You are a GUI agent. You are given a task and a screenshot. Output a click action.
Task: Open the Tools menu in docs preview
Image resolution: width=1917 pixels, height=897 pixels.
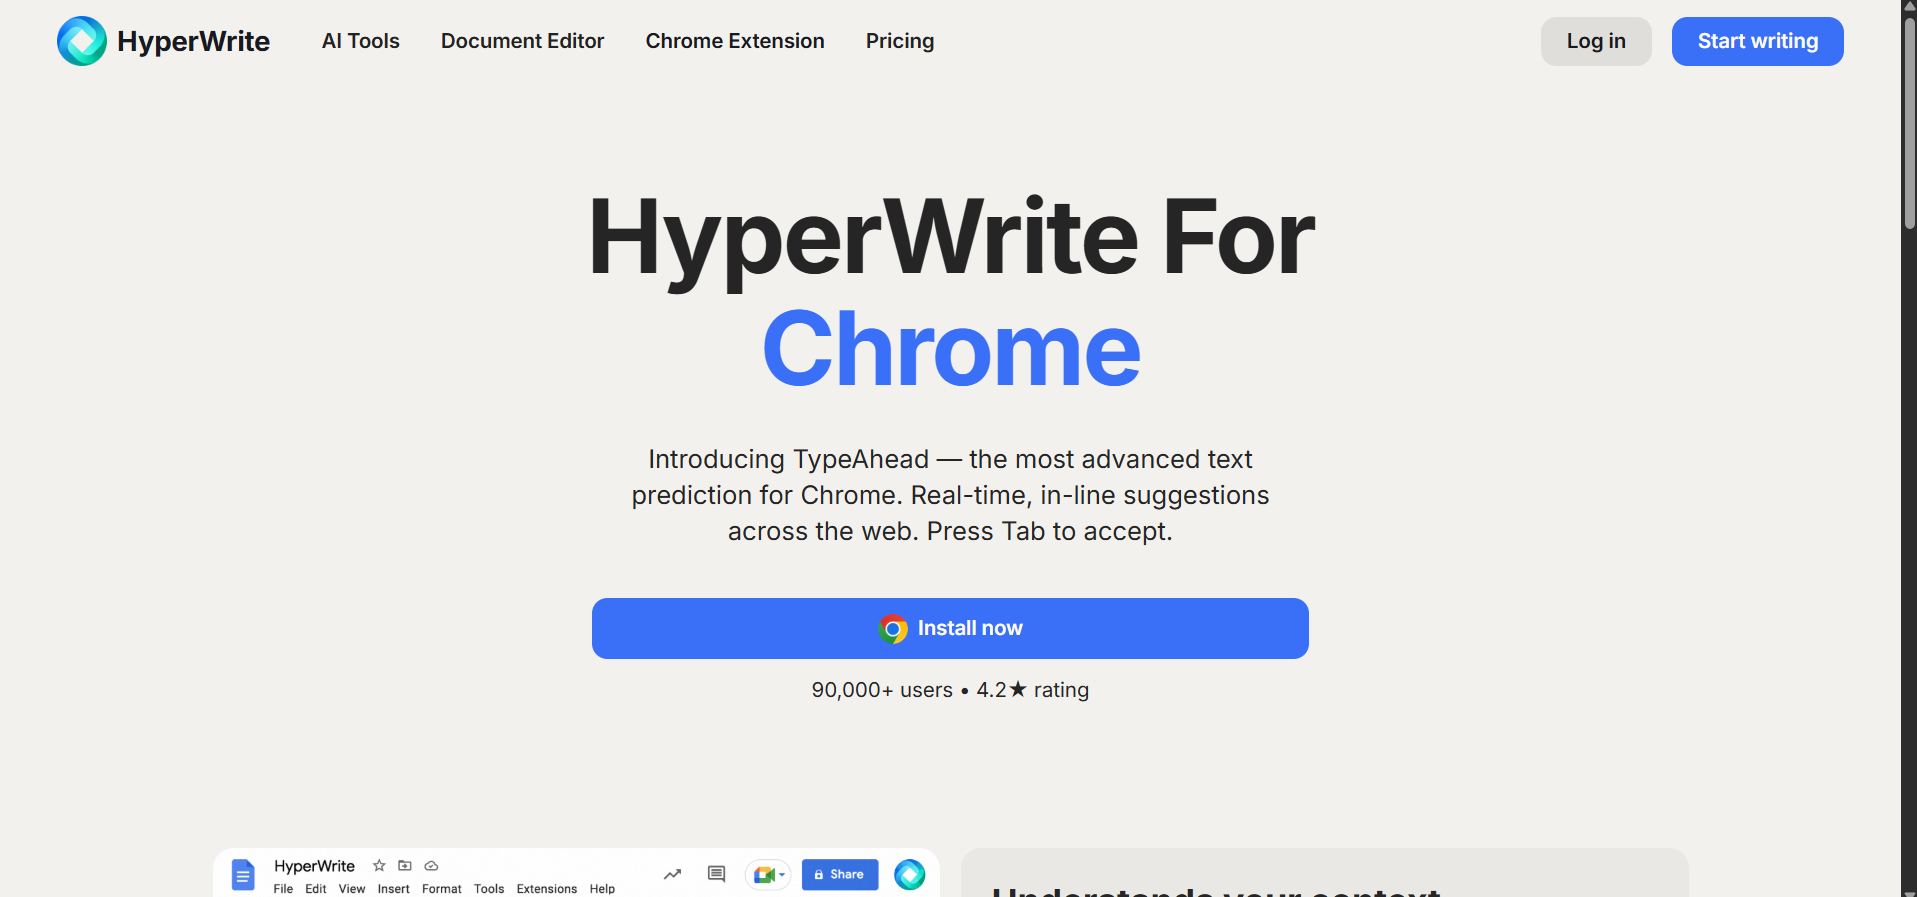pyautogui.click(x=489, y=889)
